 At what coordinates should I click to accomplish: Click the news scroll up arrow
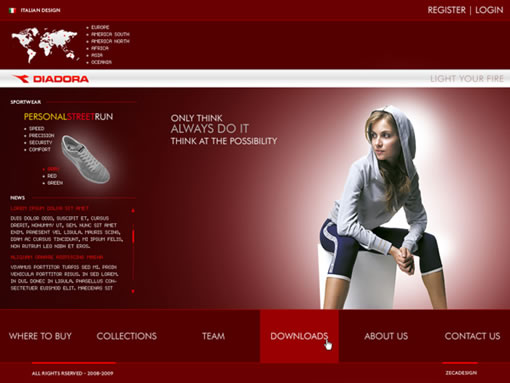[x=133, y=210]
